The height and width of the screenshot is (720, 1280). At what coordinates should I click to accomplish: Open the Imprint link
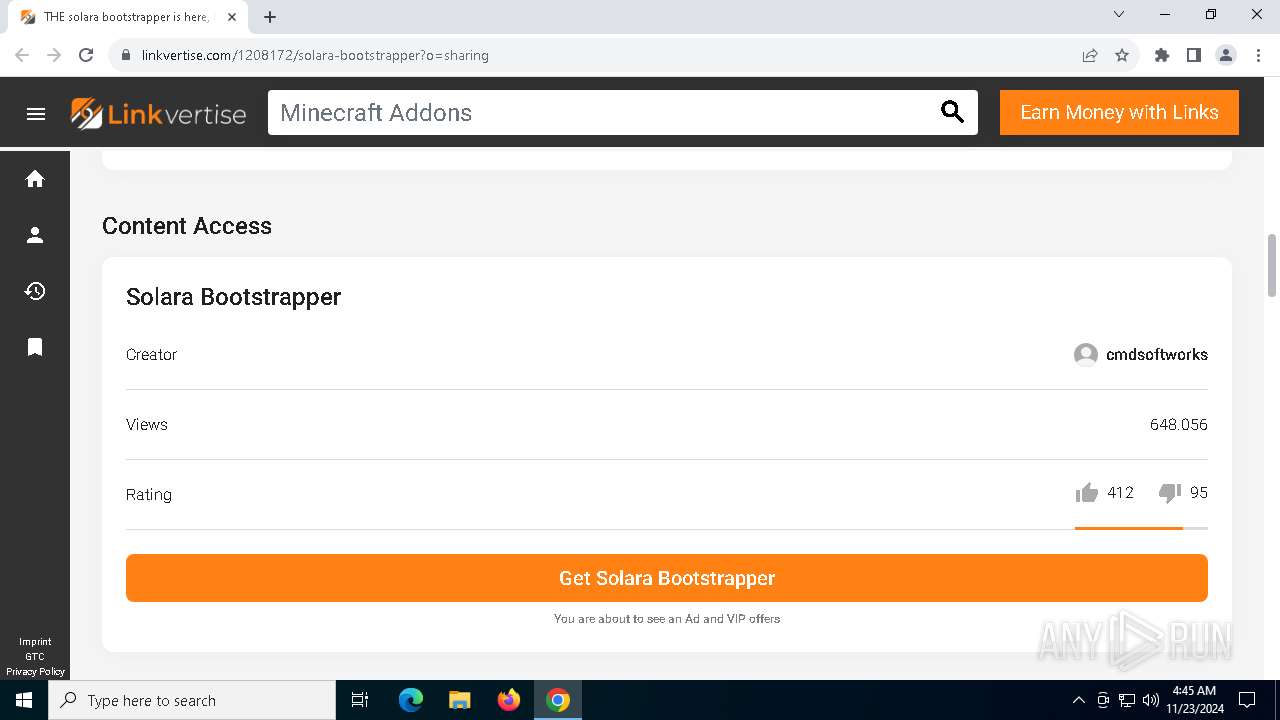click(35, 642)
